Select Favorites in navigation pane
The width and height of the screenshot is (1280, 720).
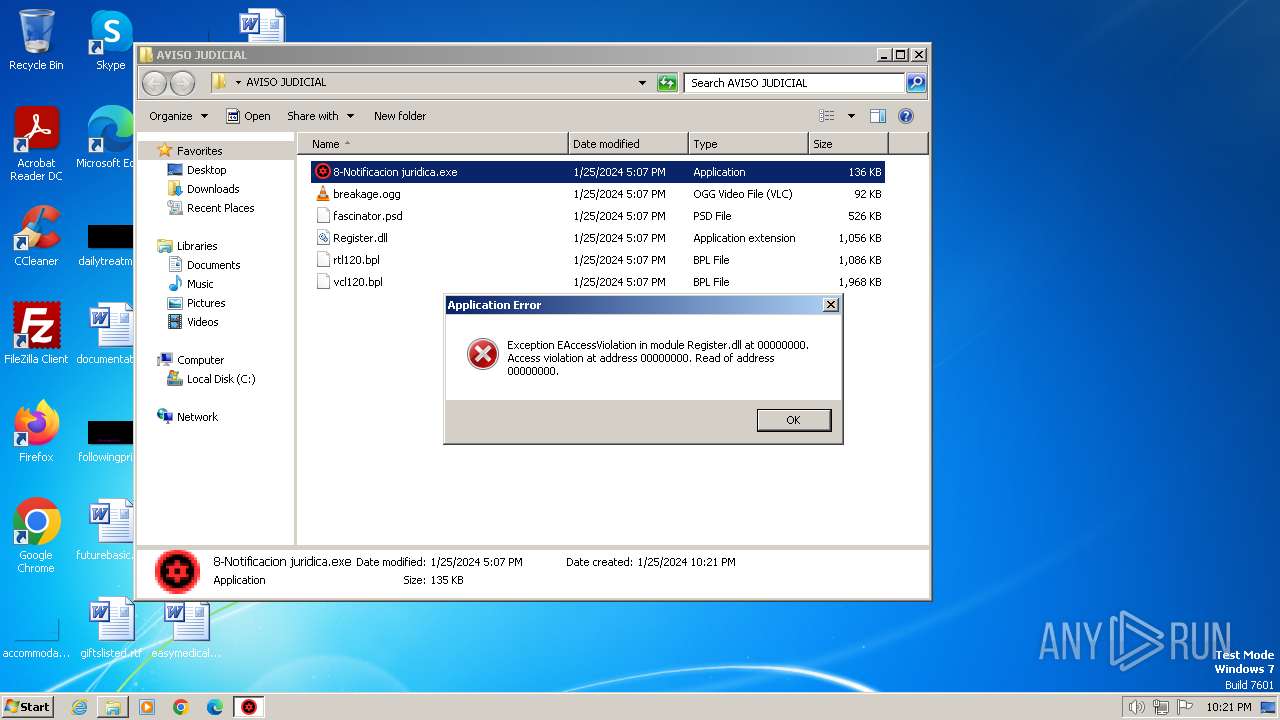pyautogui.click(x=199, y=151)
